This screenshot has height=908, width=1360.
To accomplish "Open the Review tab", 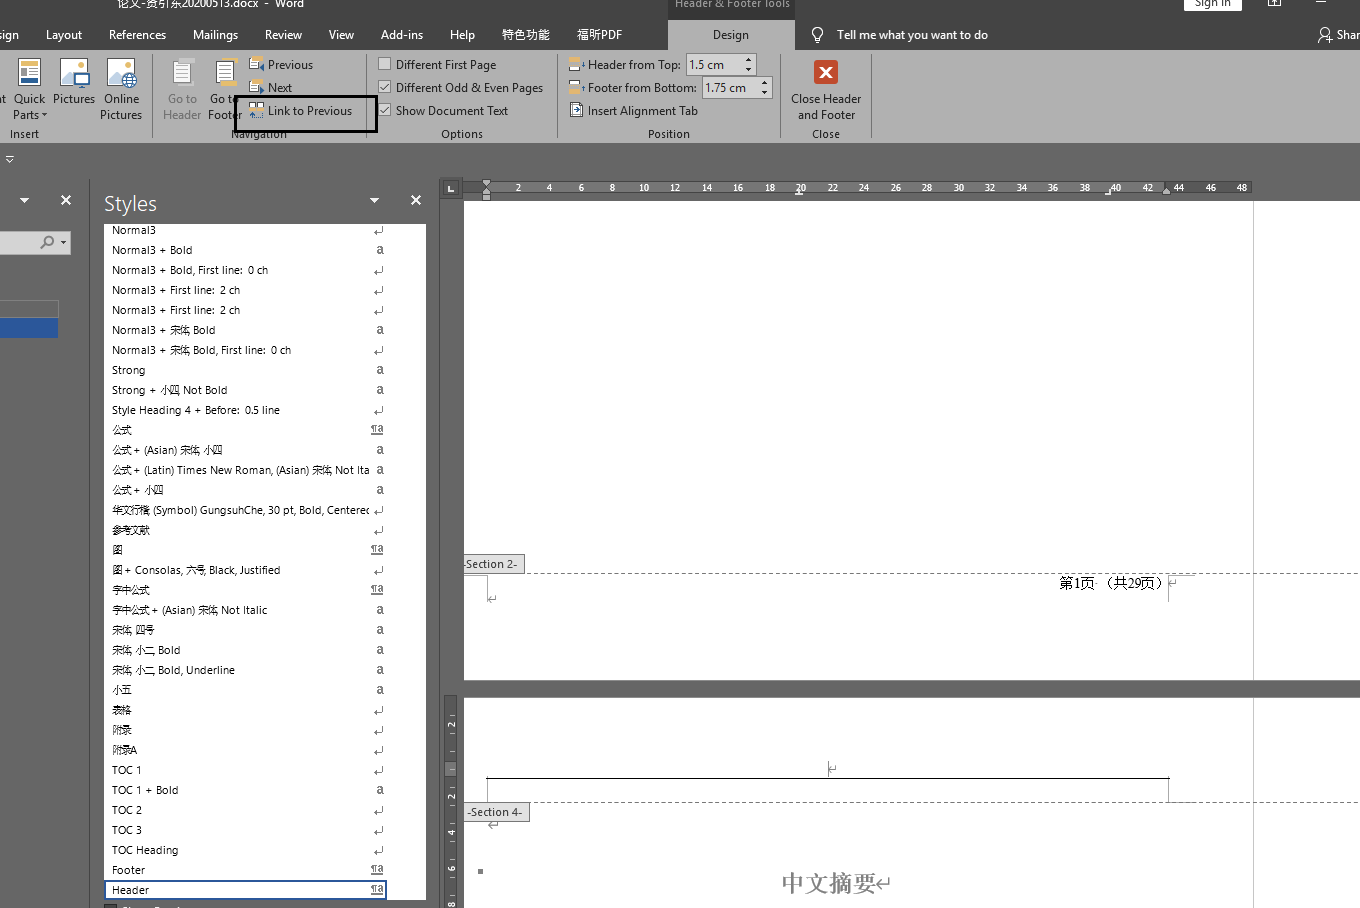I will click(283, 35).
